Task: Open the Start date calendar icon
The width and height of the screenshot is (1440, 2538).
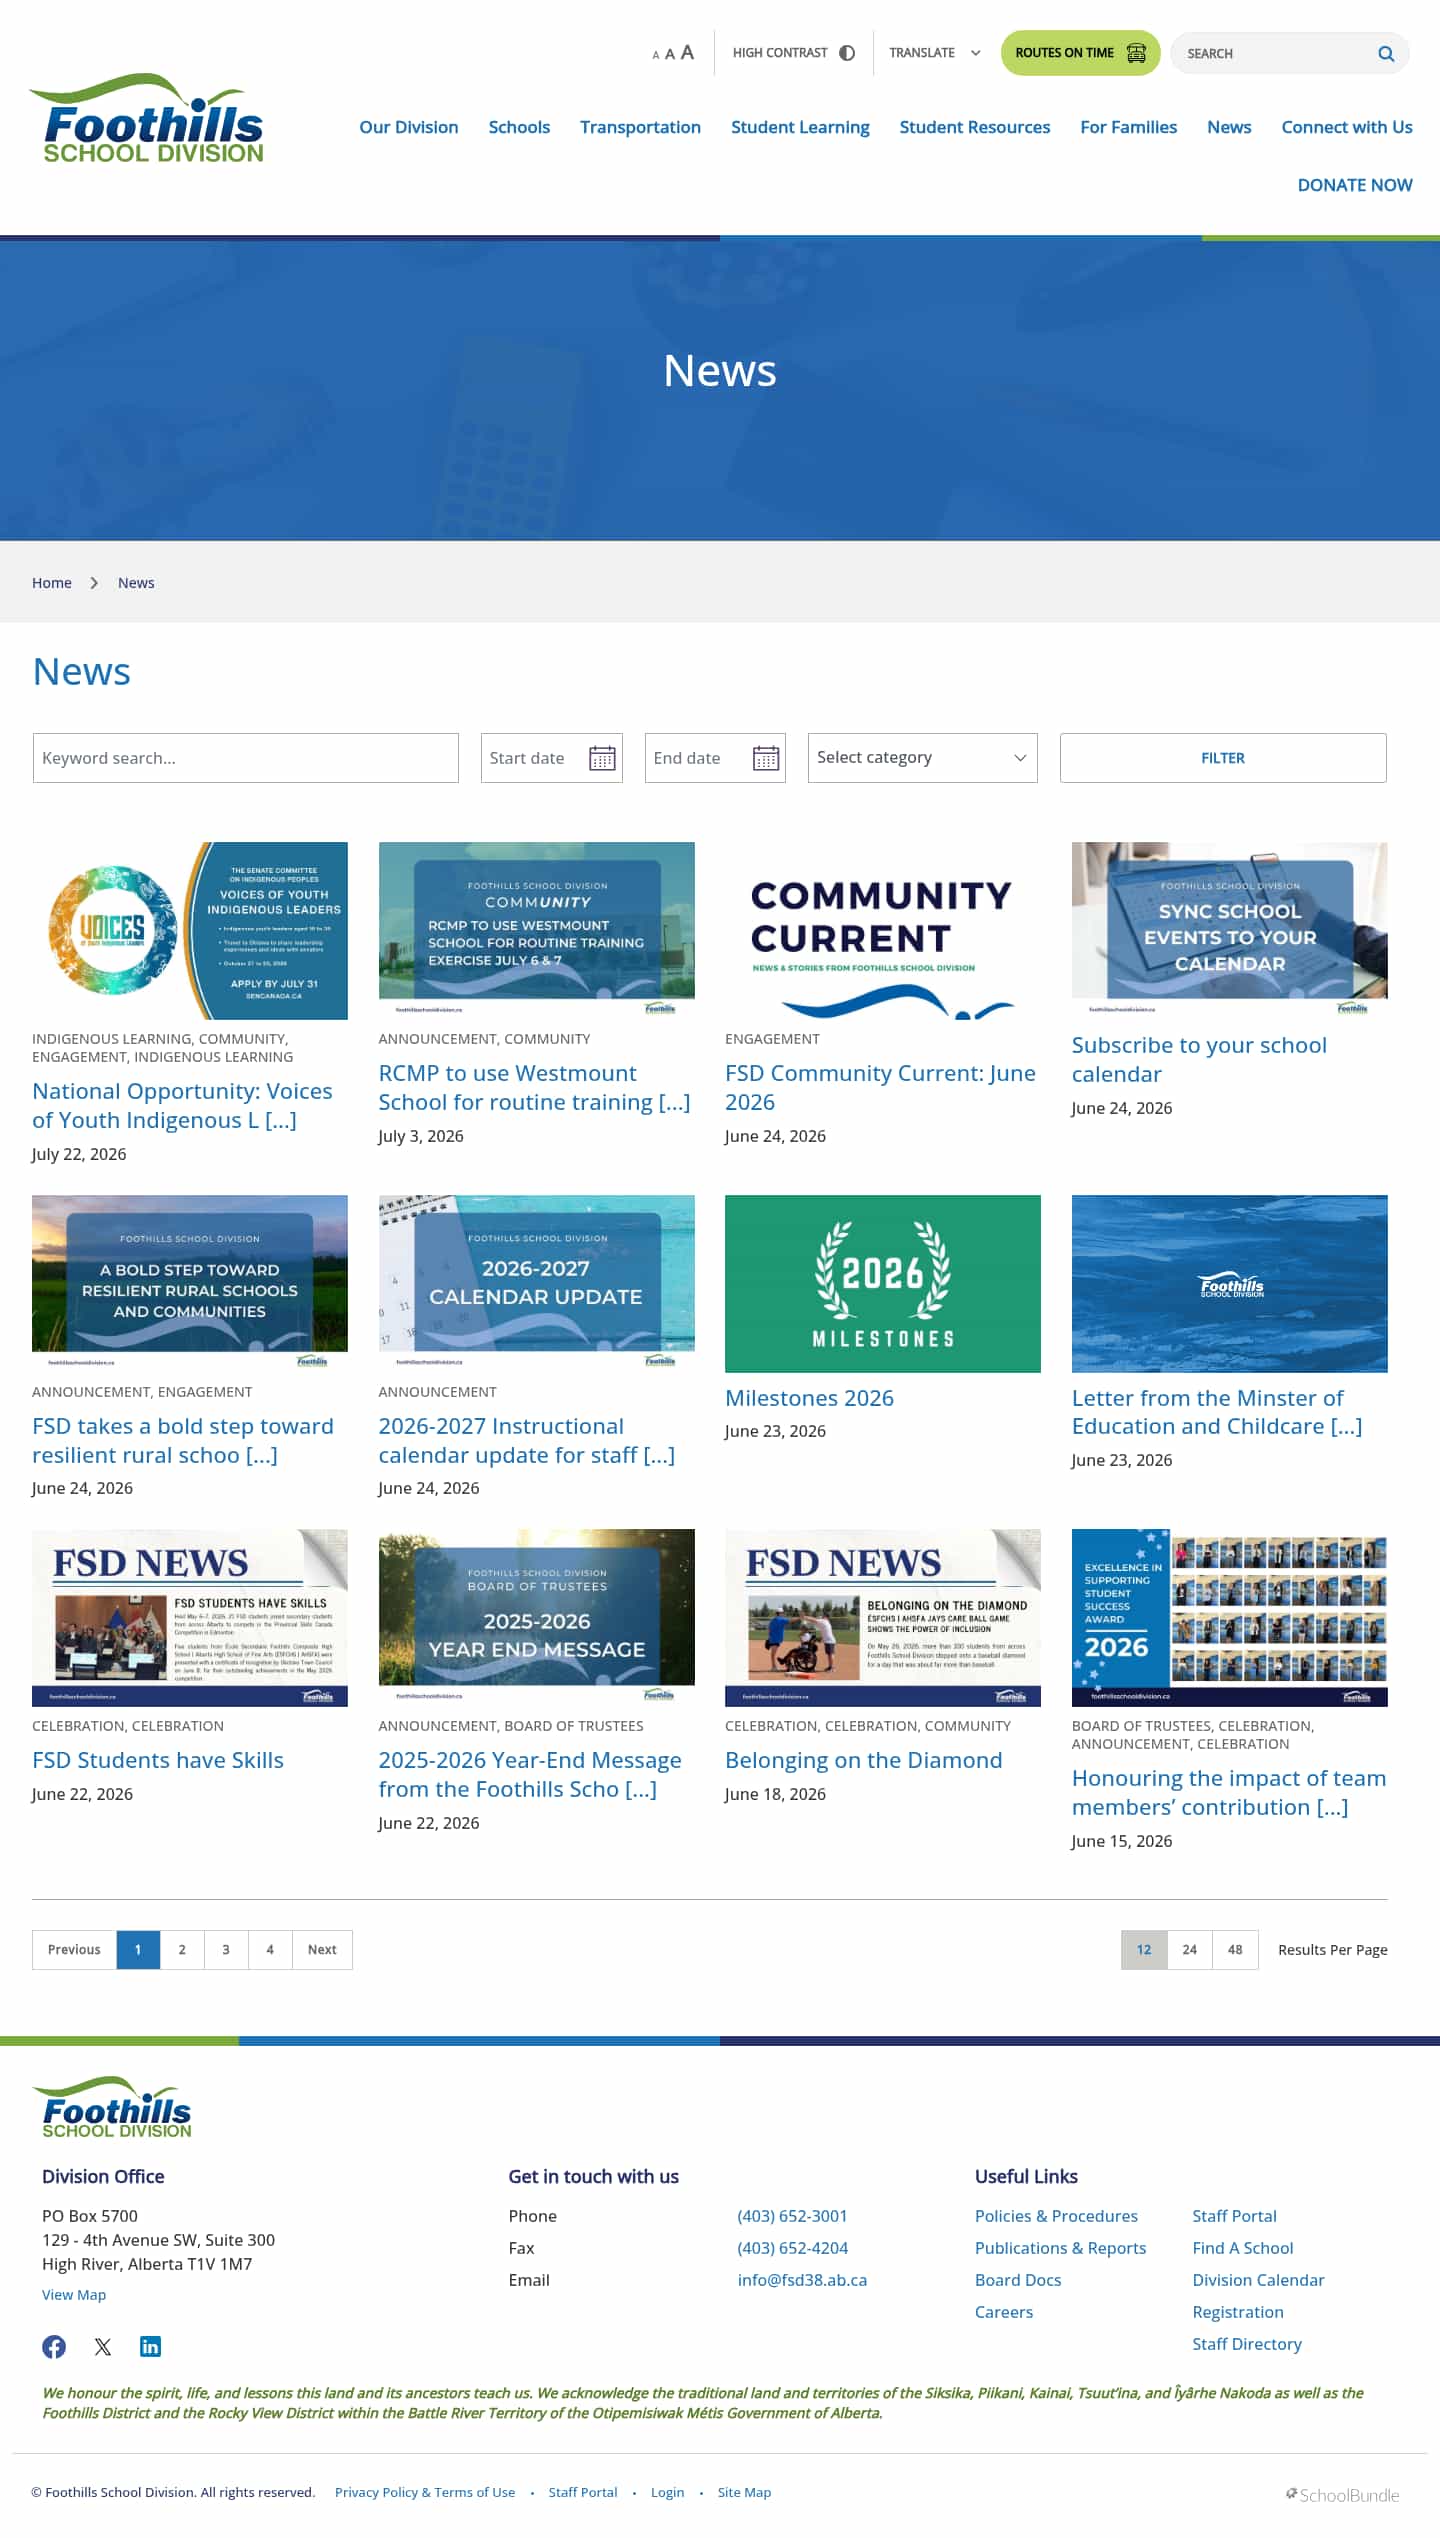Action: tap(602, 758)
